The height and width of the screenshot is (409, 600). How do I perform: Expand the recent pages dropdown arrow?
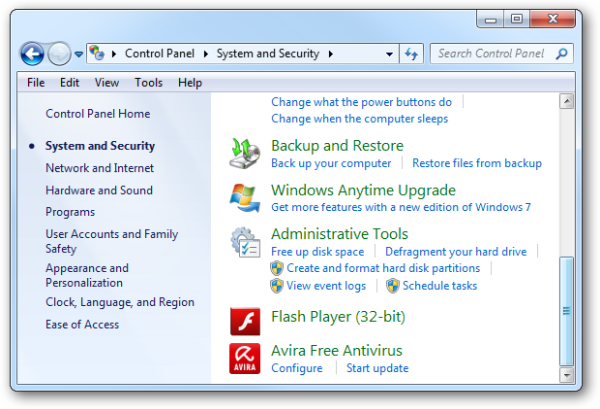[x=79, y=54]
